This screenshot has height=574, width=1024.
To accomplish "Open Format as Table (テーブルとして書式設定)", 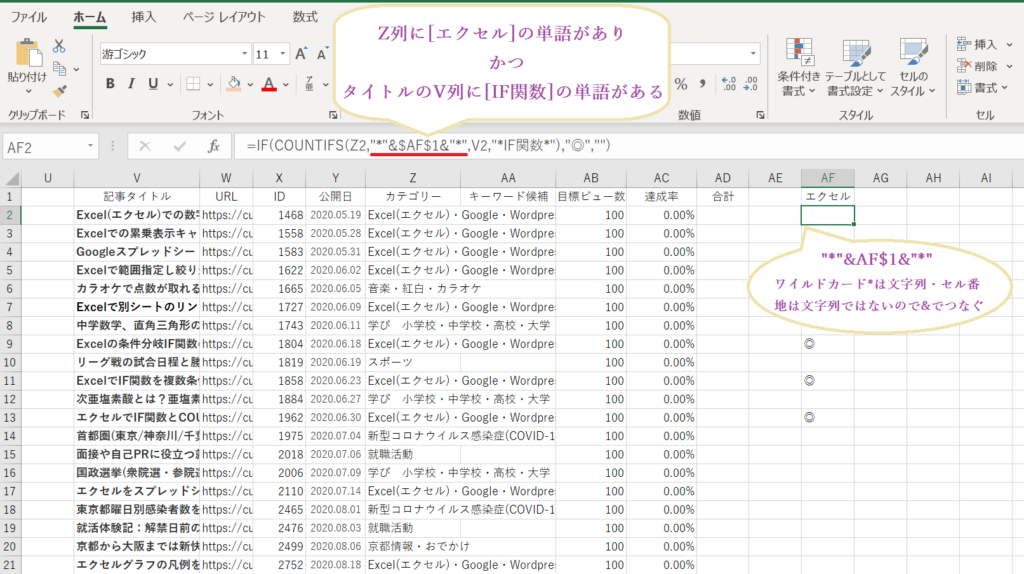I will pyautogui.click(x=856, y=67).
